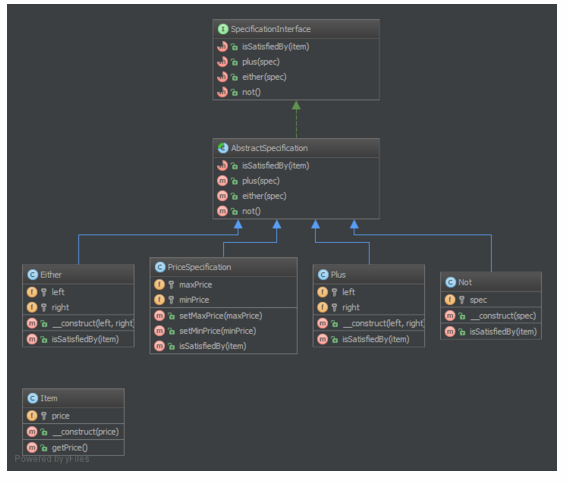
Task: Select right field text in Either
Action: click(x=60, y=307)
